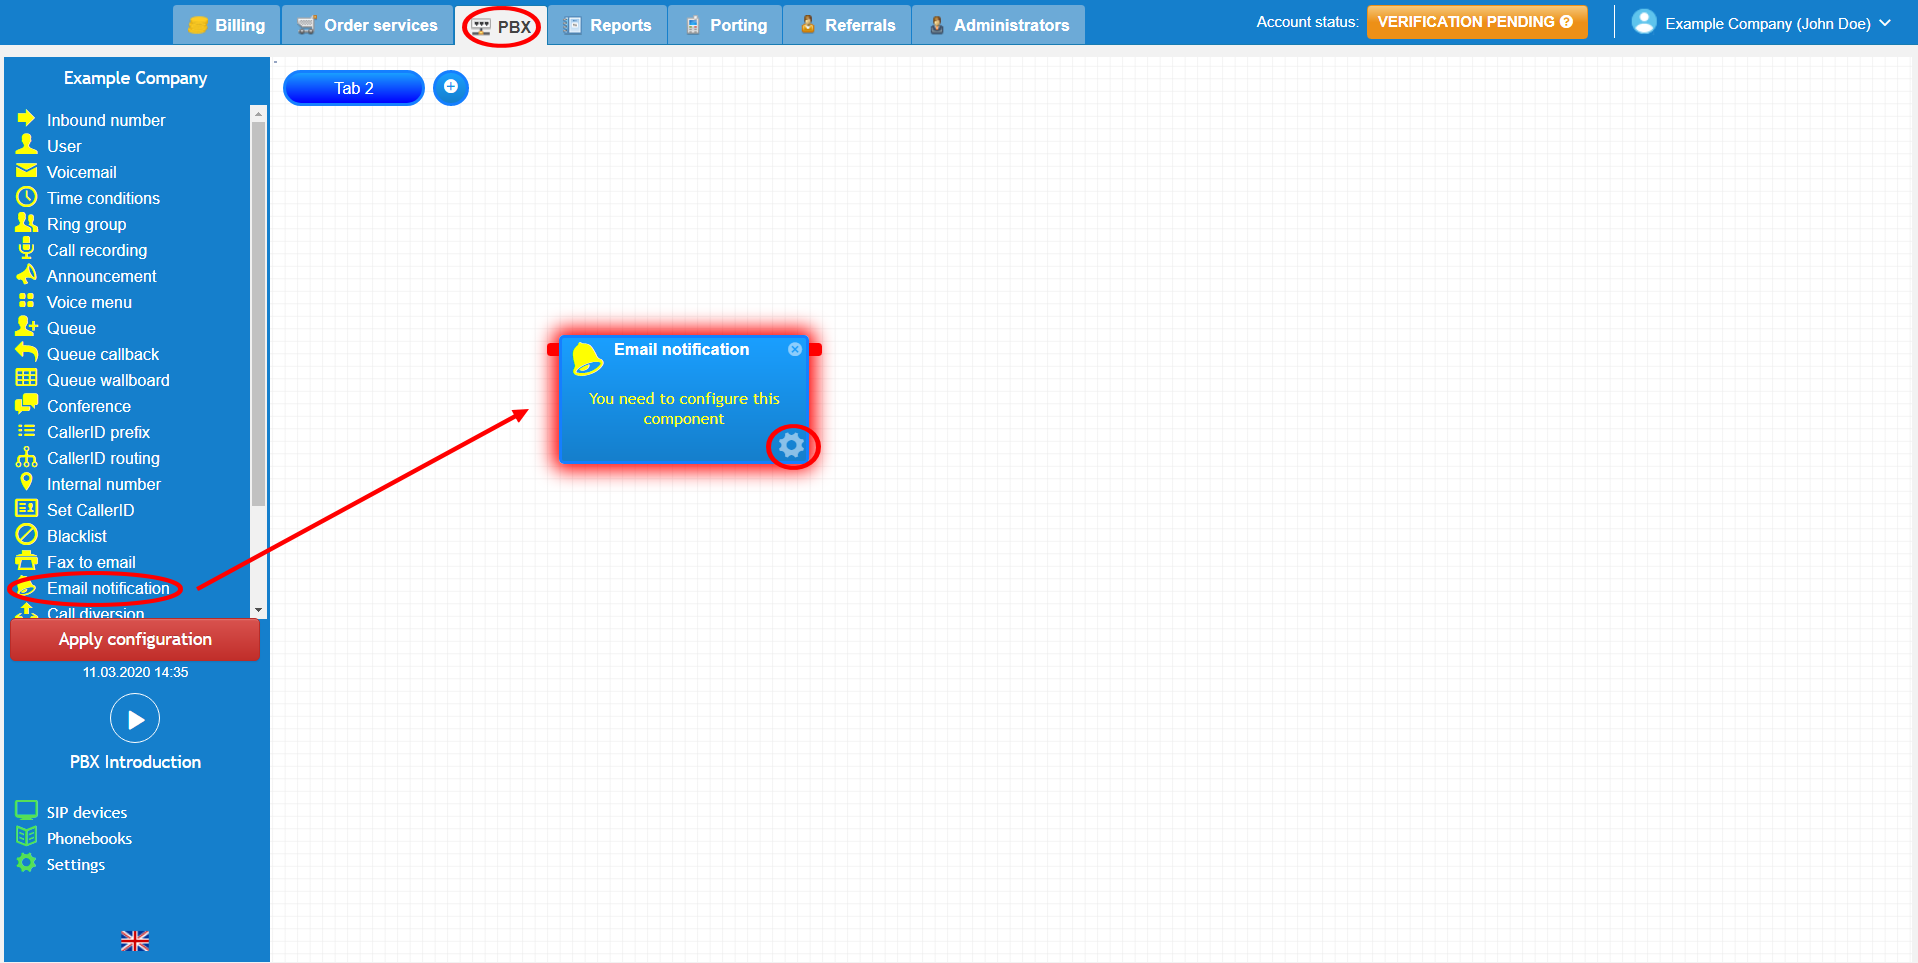
Task: Click the Inbound number arrow icon
Action: [x=26, y=119]
